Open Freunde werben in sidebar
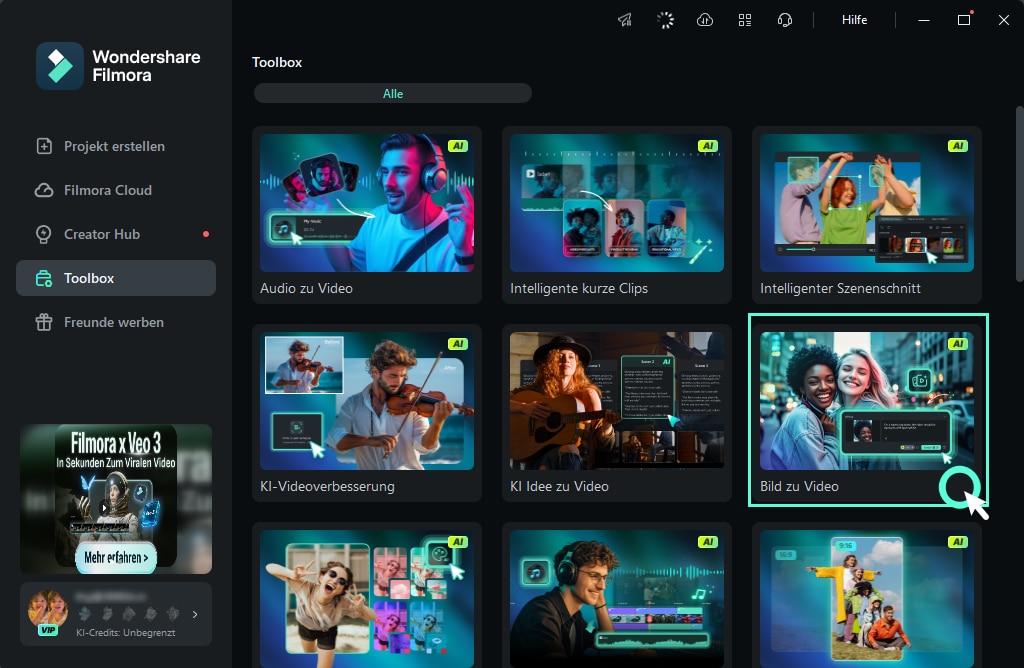 [116, 322]
